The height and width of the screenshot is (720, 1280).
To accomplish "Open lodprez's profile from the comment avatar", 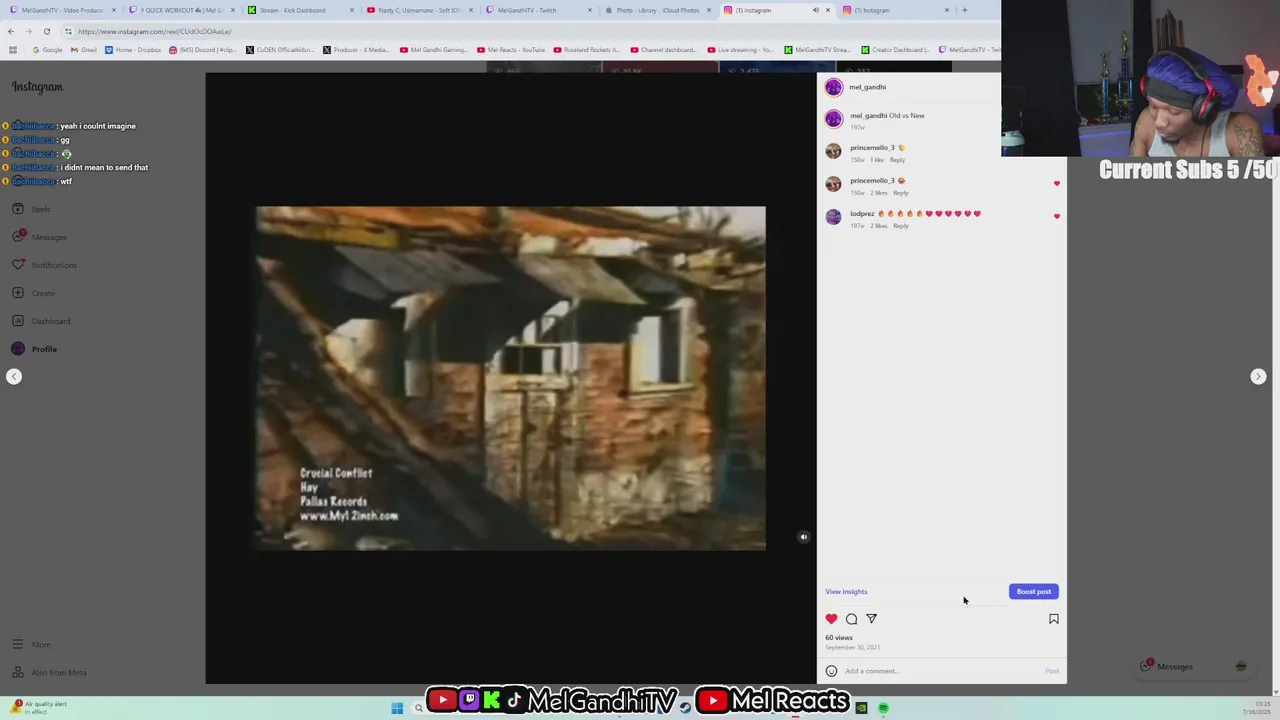I will pyautogui.click(x=833, y=217).
